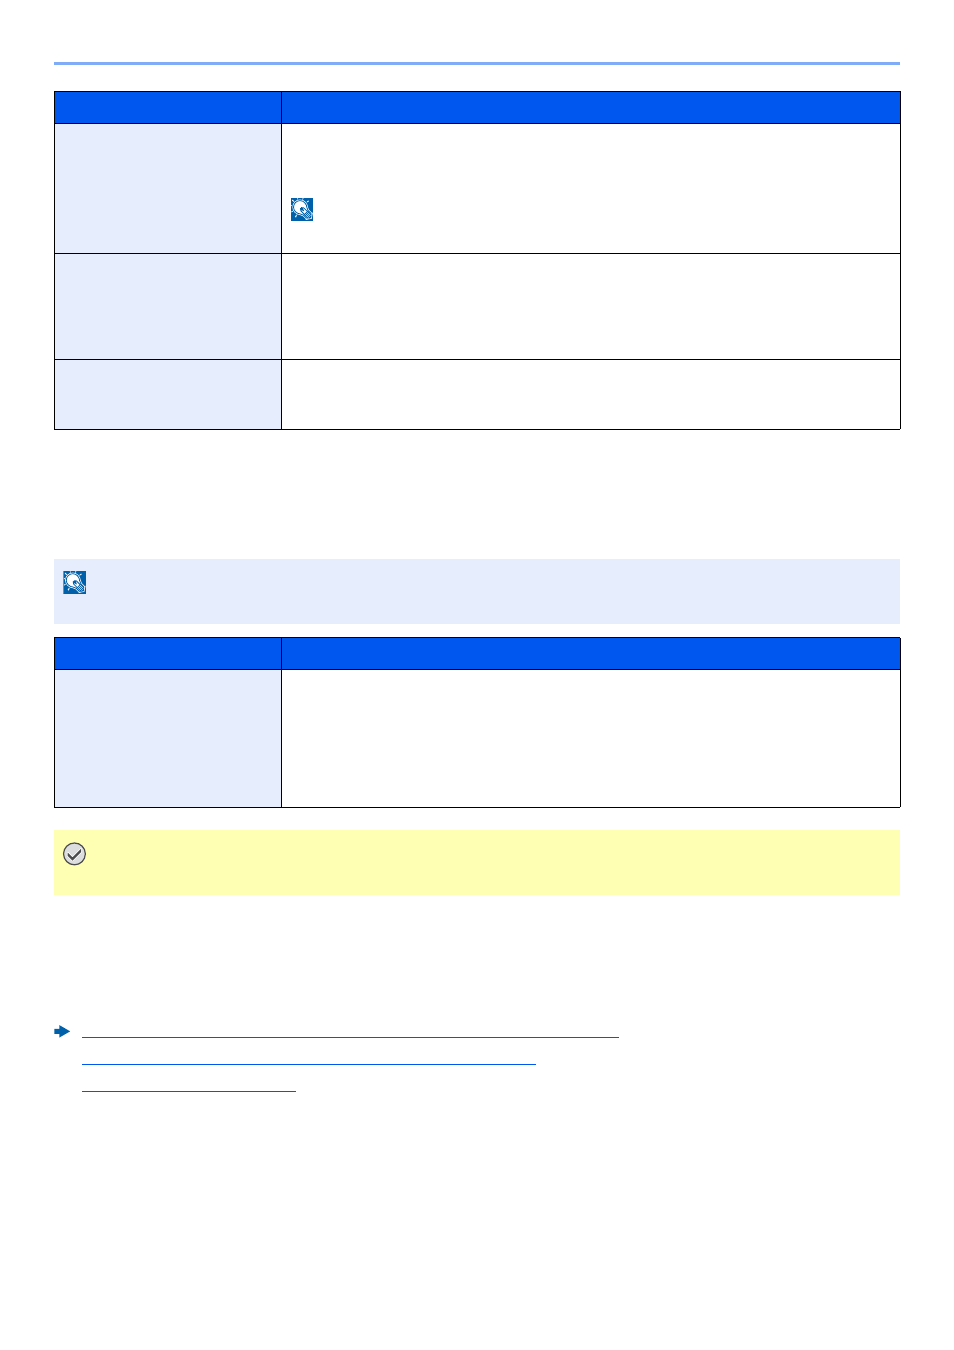
Task: Click the second row's left cell in top table
Action: 168,306
